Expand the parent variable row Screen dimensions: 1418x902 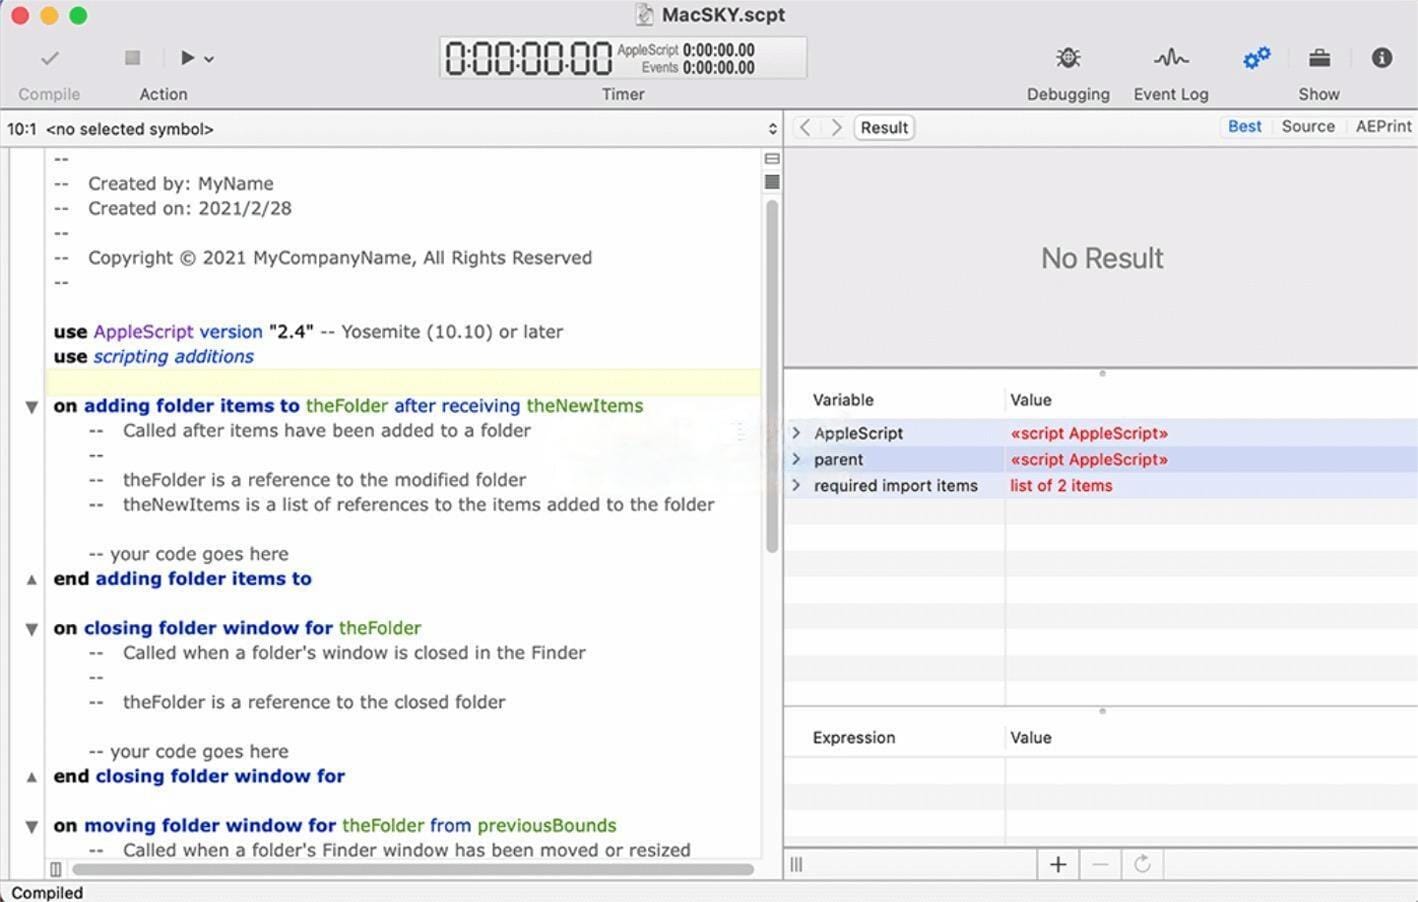[796, 459]
